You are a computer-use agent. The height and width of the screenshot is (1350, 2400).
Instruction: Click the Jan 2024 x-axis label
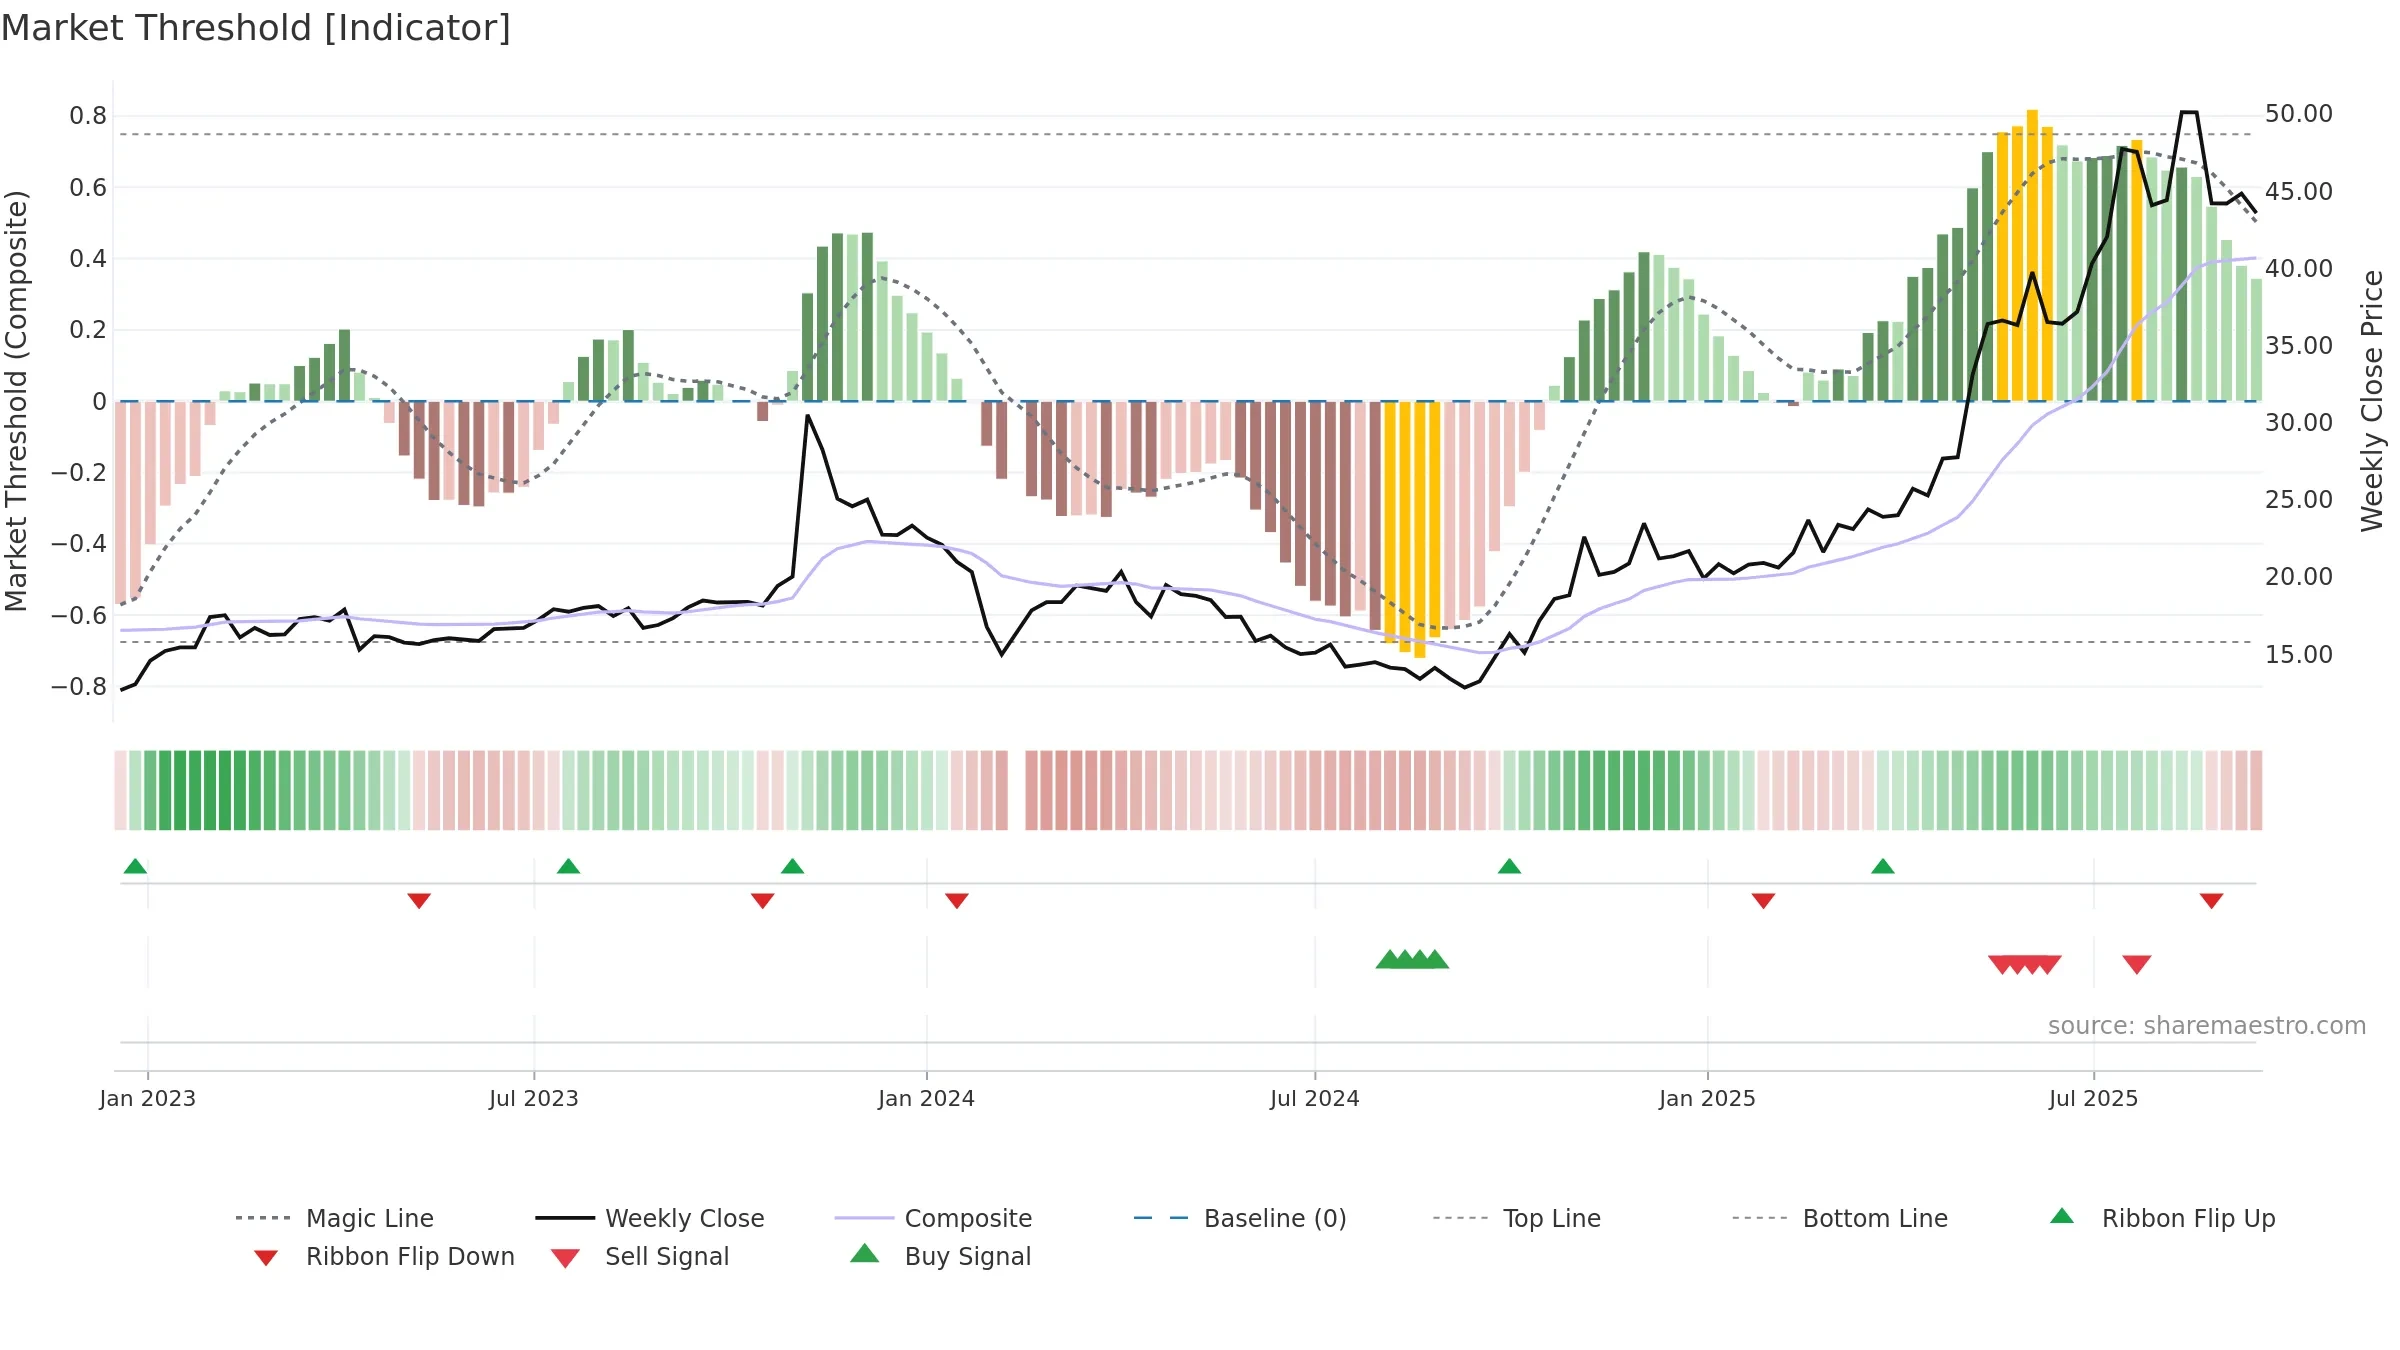point(926,1098)
